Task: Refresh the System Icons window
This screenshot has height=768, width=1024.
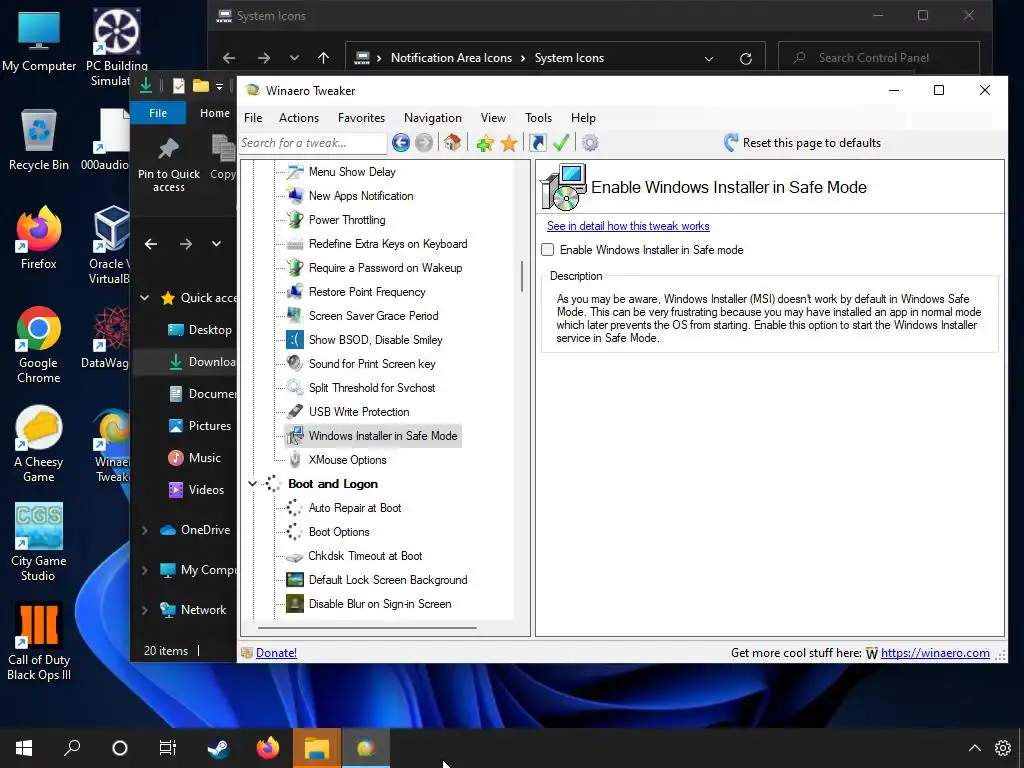Action: [x=746, y=58]
